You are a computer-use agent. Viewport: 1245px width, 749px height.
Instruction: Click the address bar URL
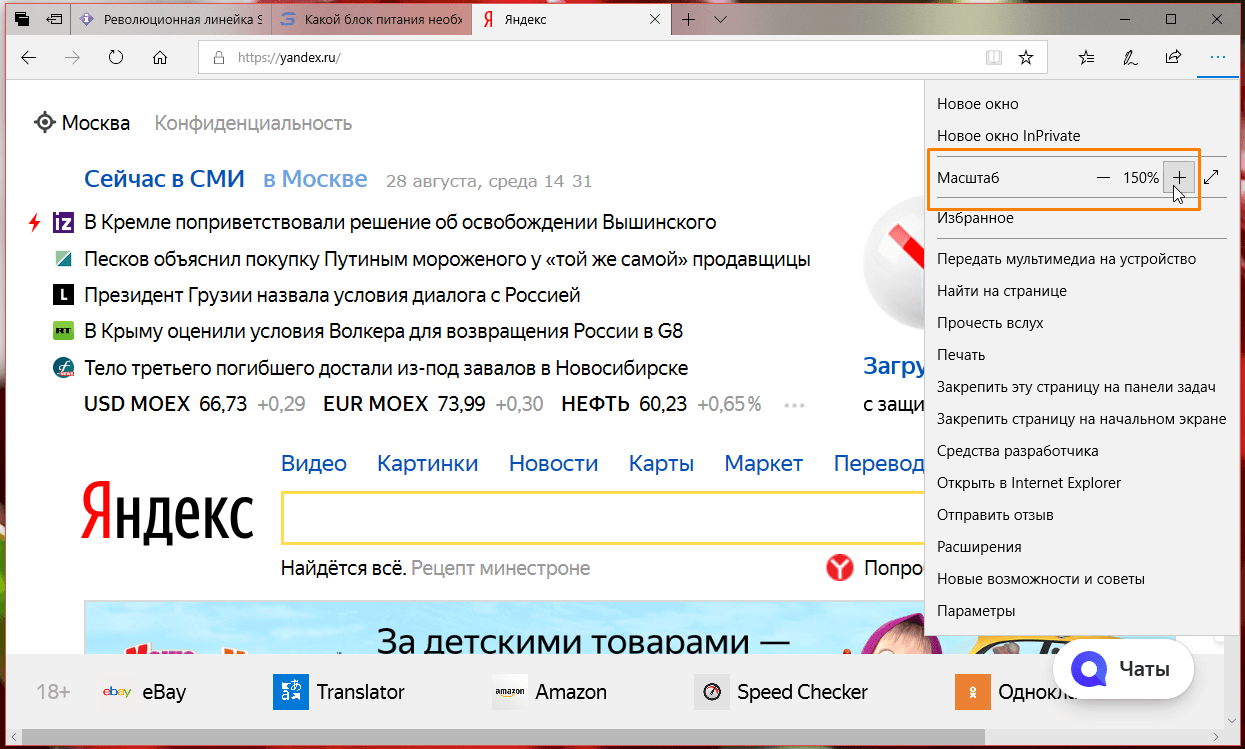[289, 58]
